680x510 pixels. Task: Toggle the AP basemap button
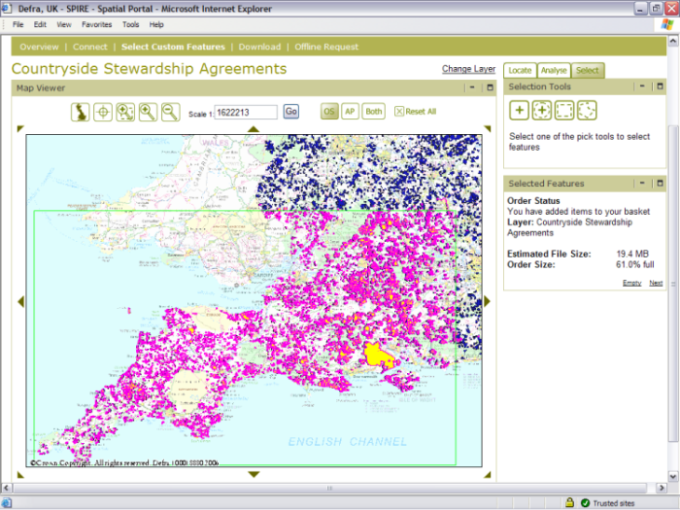(350, 112)
